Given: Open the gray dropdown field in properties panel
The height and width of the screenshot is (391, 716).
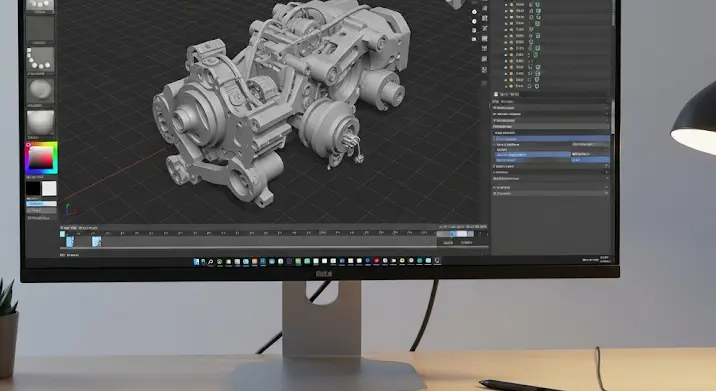Looking at the screenshot, I should pyautogui.click(x=590, y=144).
